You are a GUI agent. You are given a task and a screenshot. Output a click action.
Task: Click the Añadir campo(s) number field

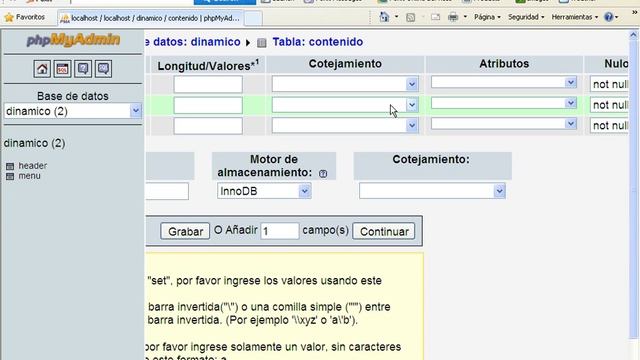(x=280, y=231)
